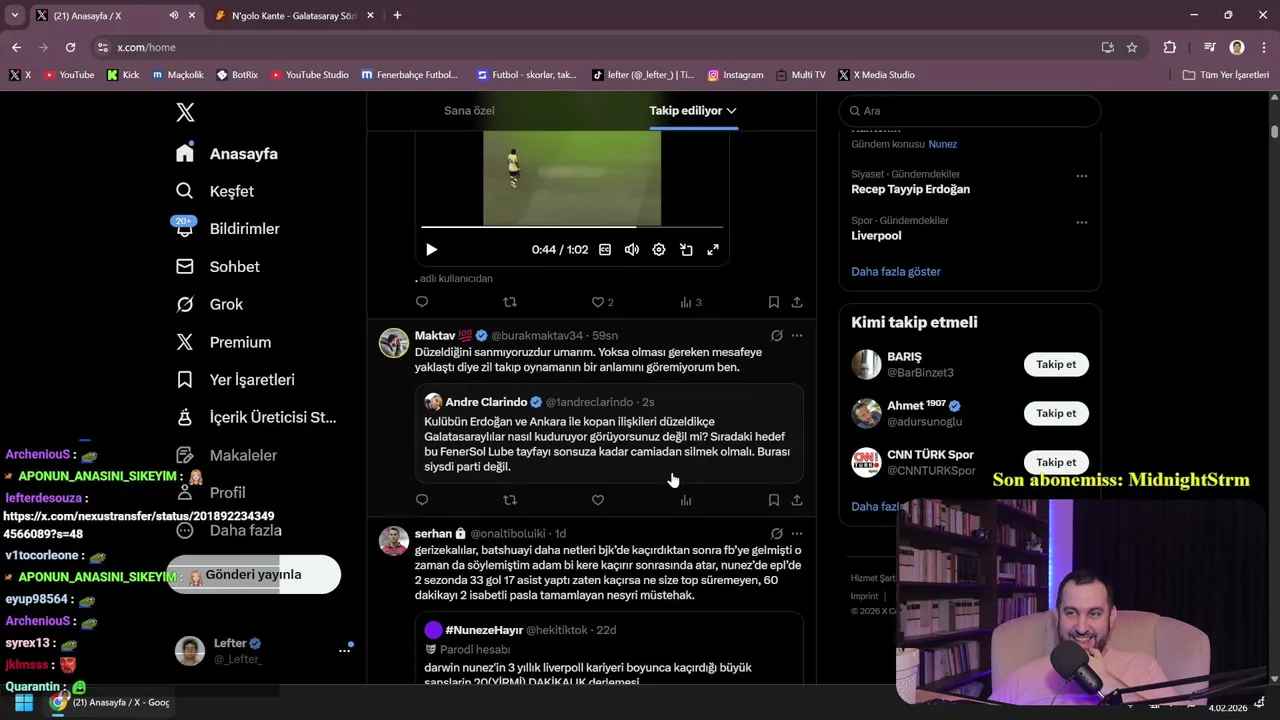Mute the video player volume
This screenshot has width=1280, height=720.
click(x=632, y=250)
